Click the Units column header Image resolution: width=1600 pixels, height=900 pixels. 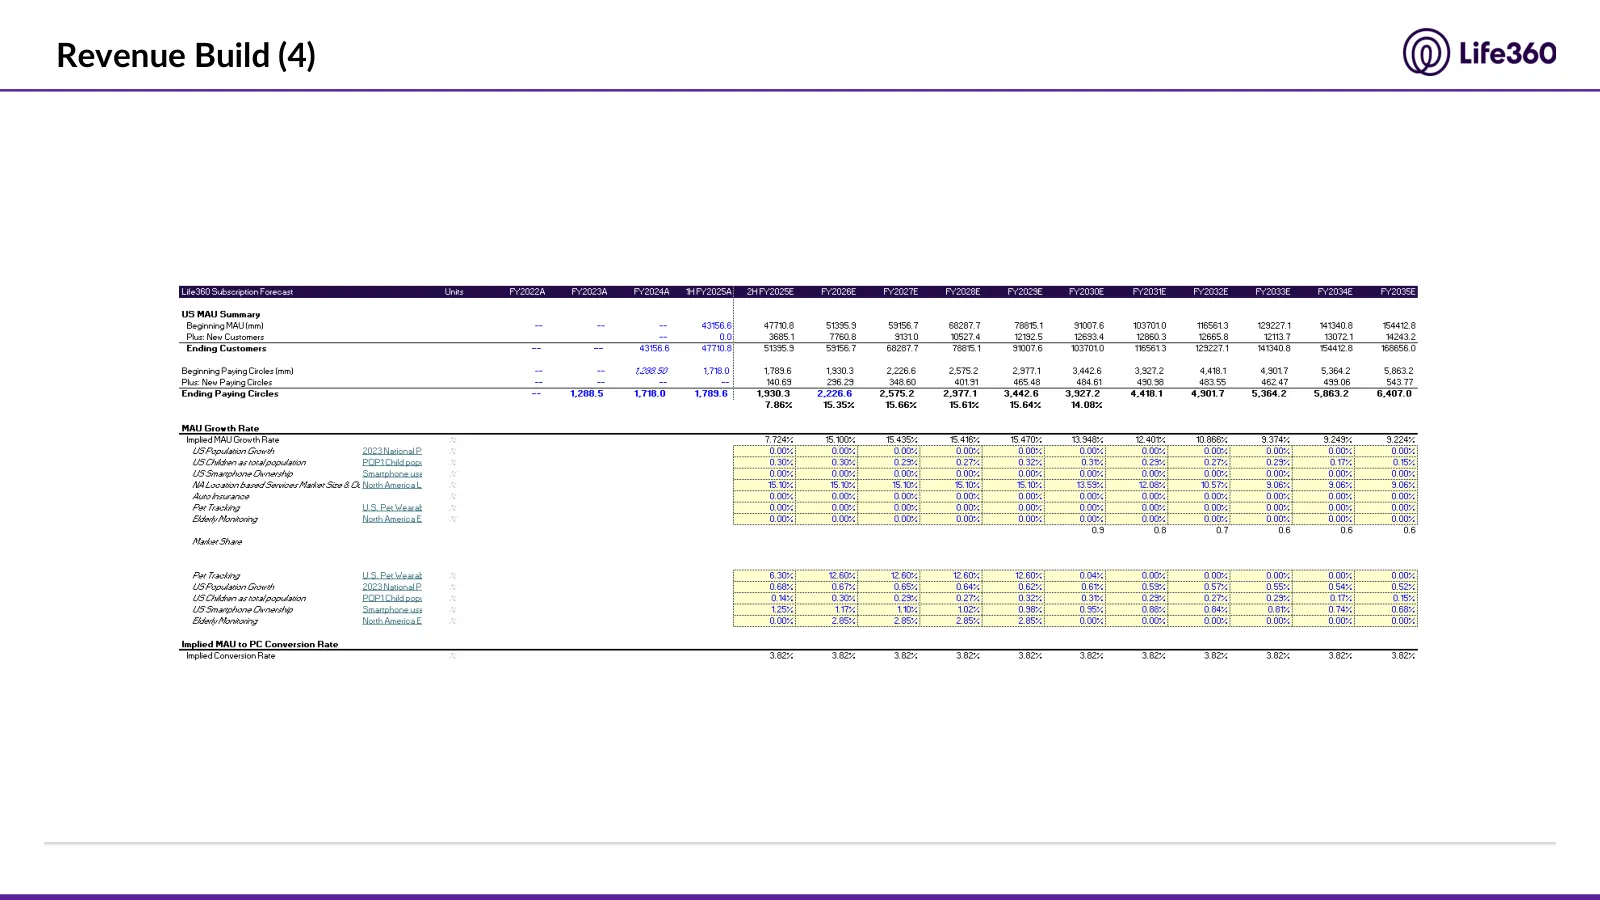tap(454, 292)
